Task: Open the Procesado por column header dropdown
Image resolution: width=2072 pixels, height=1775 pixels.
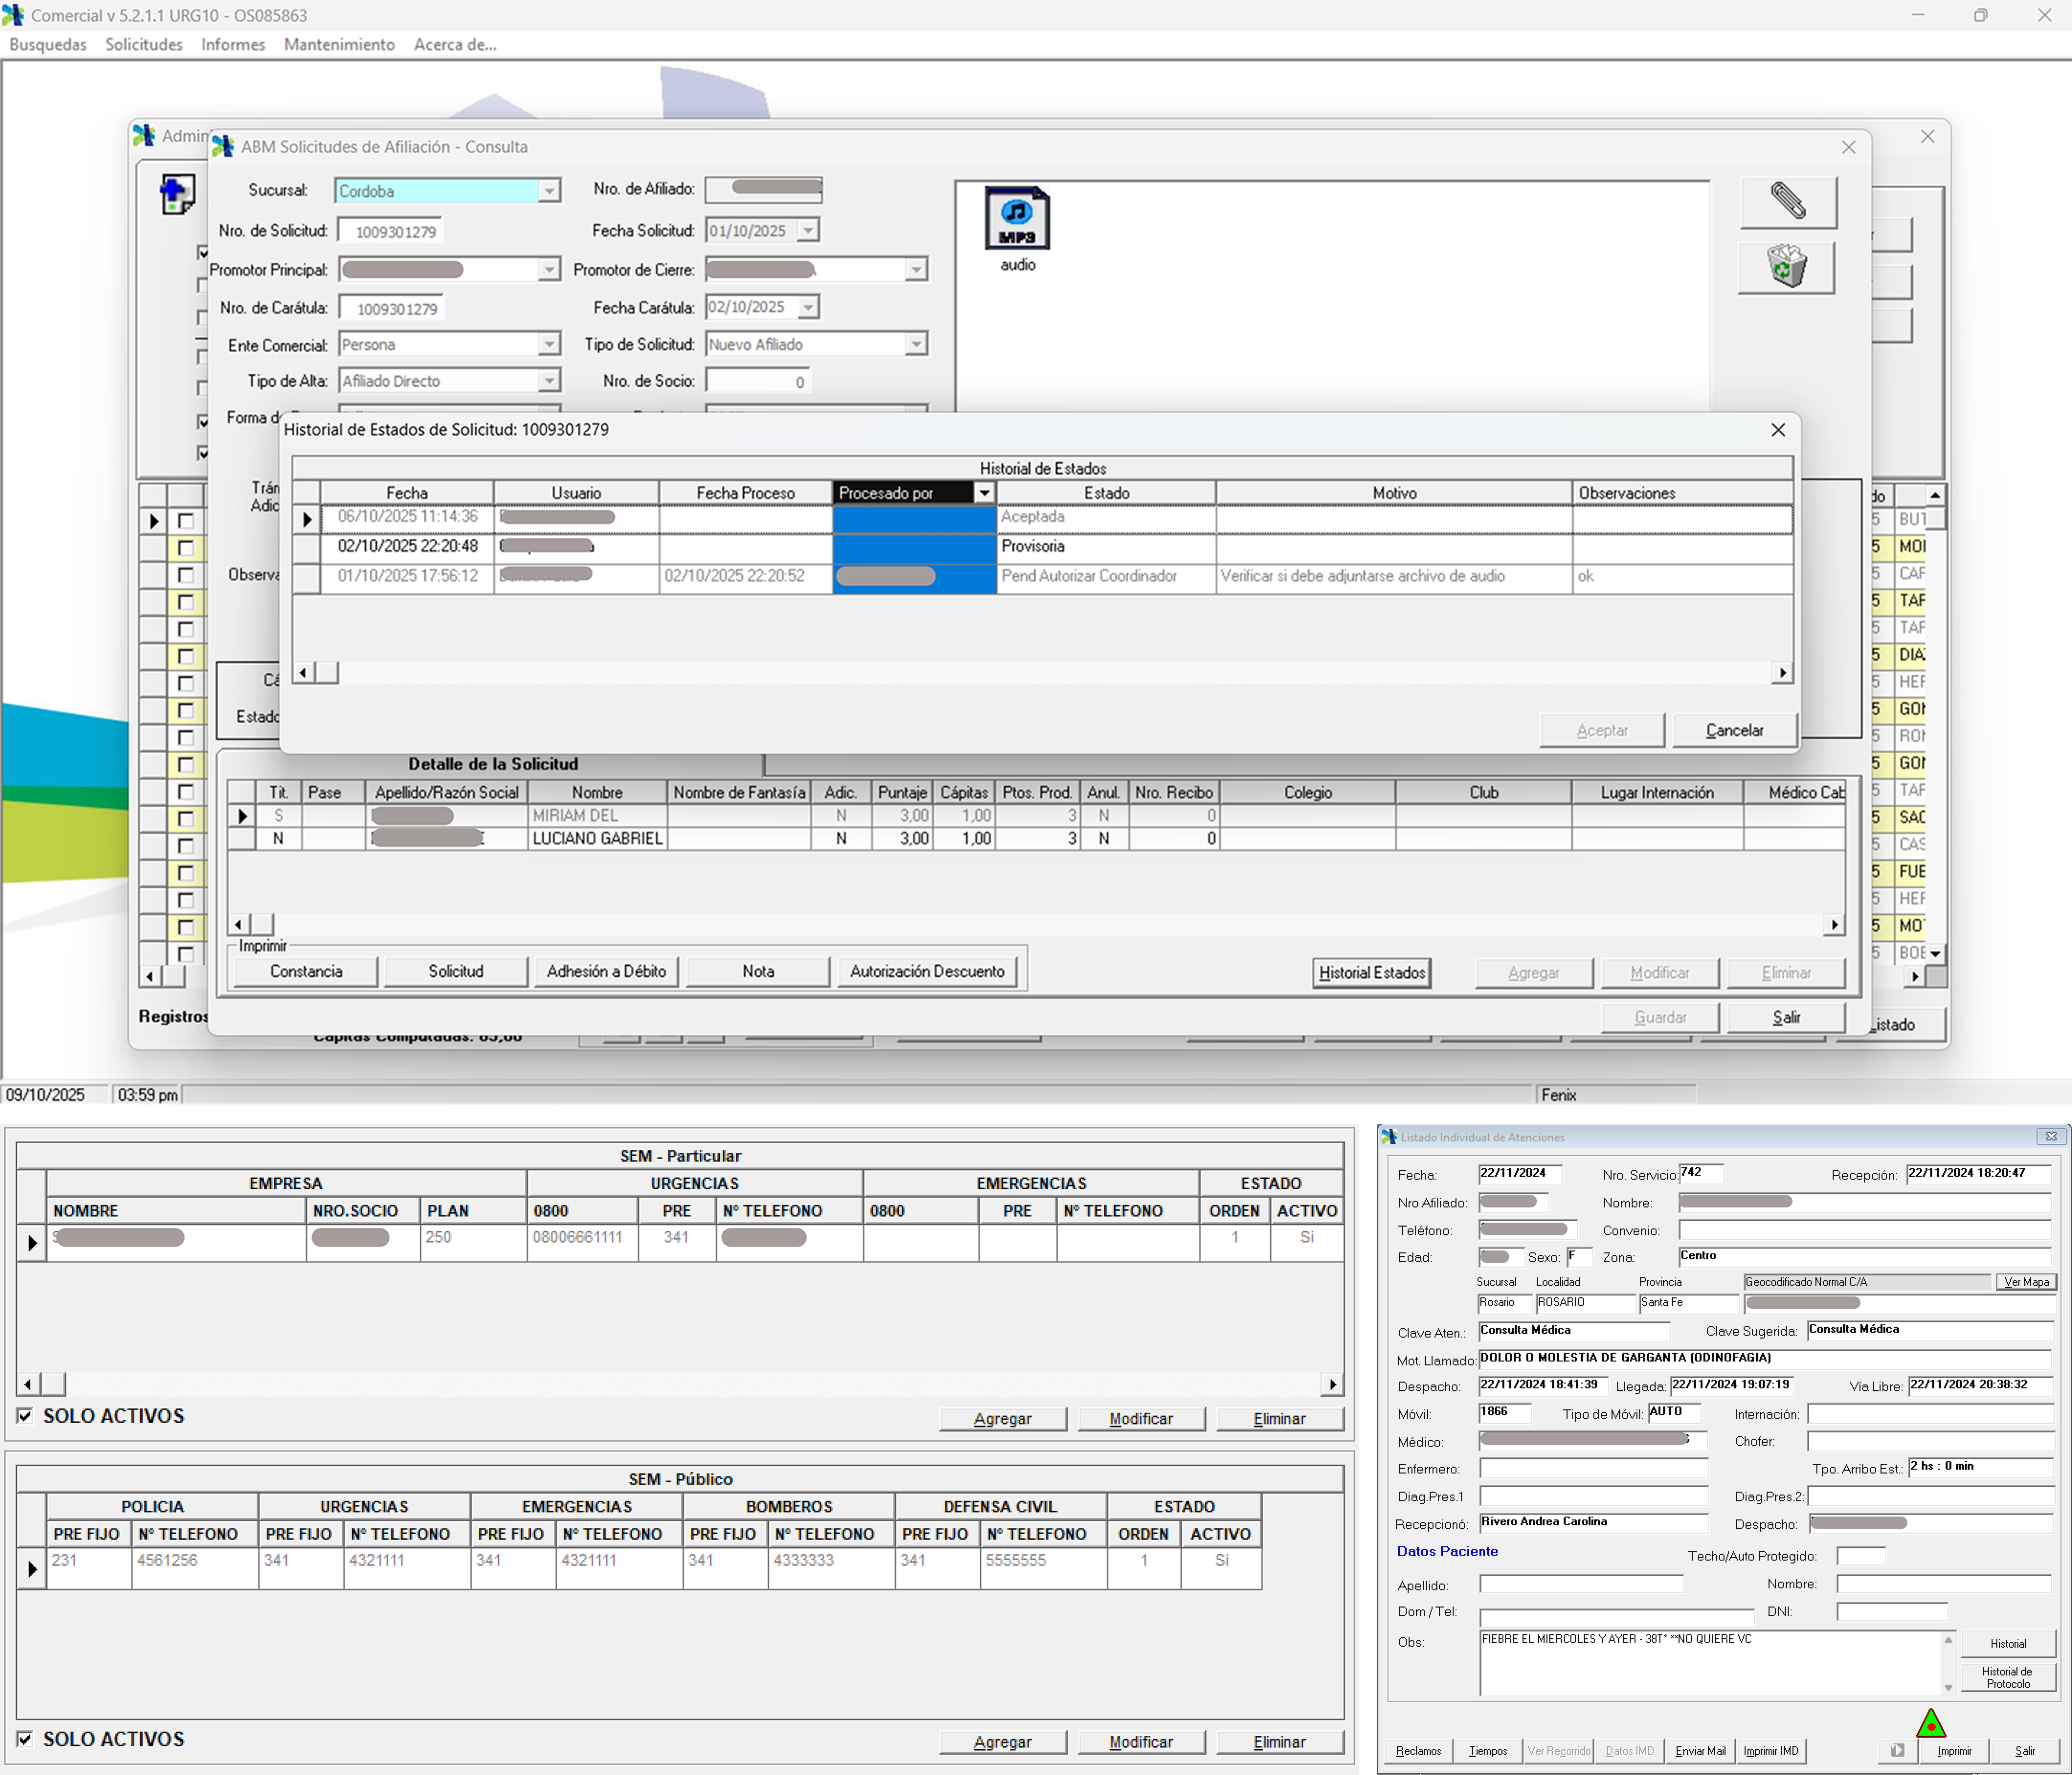Action: coord(984,493)
